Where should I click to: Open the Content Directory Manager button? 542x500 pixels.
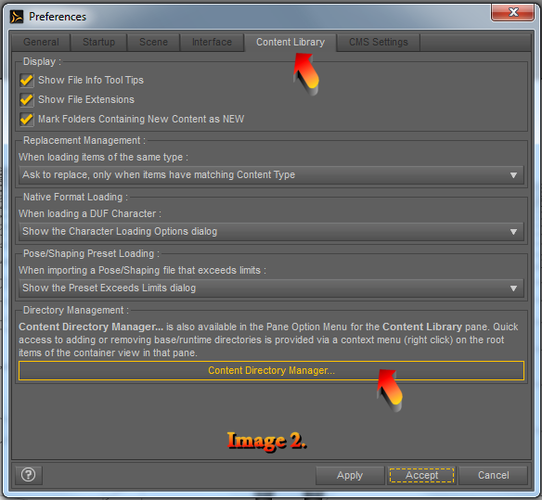(x=271, y=371)
